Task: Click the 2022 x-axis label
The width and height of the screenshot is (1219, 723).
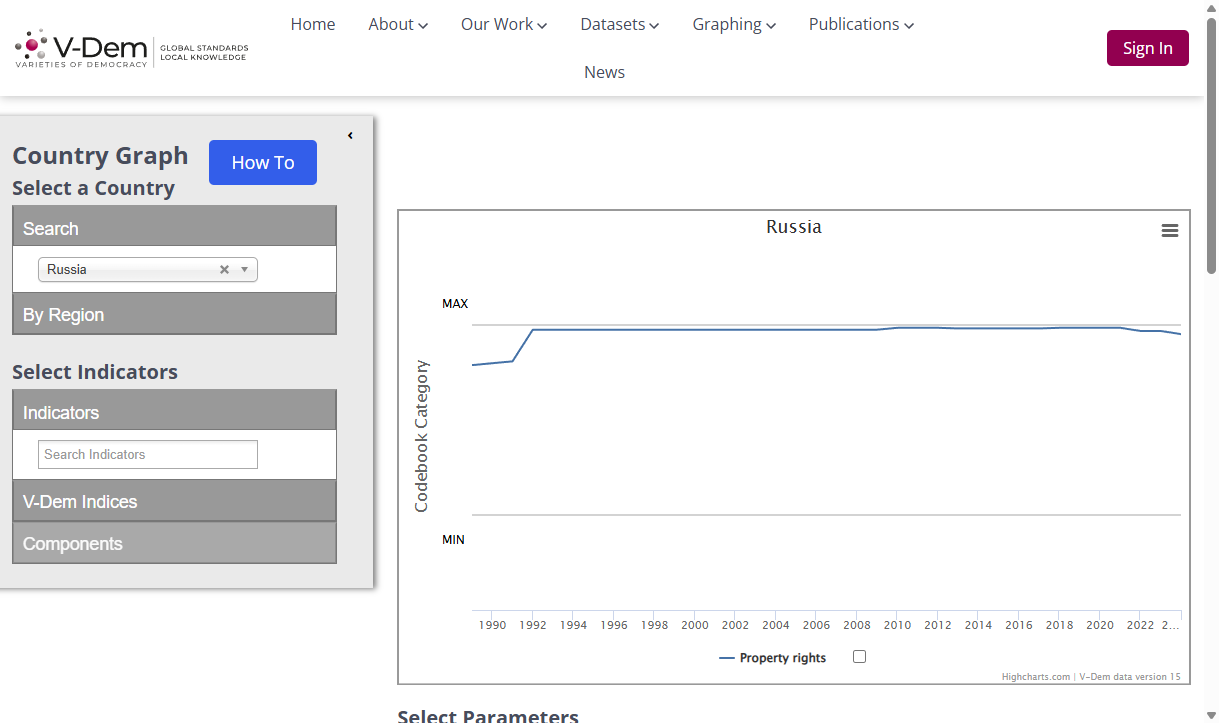Action: [1140, 625]
